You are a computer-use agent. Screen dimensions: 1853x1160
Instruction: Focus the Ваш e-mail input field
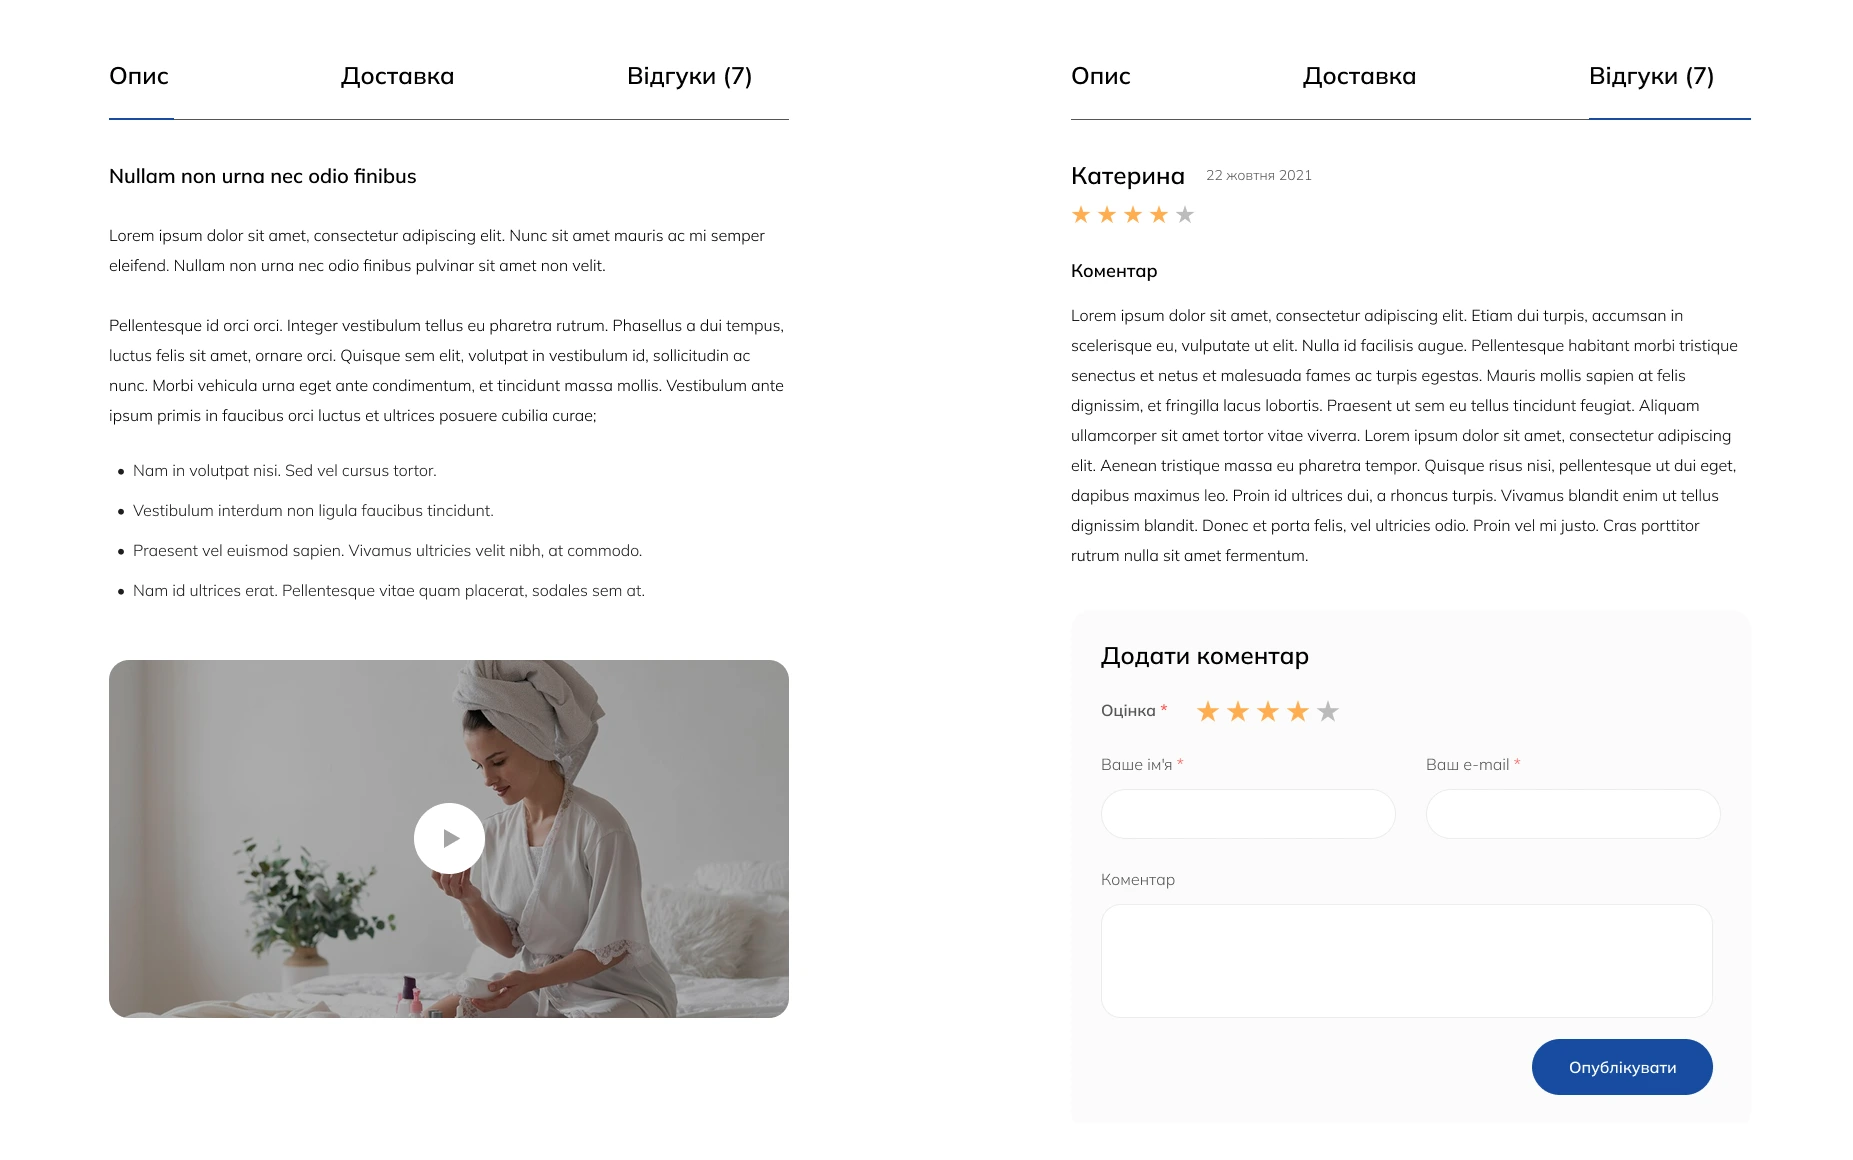point(1573,814)
